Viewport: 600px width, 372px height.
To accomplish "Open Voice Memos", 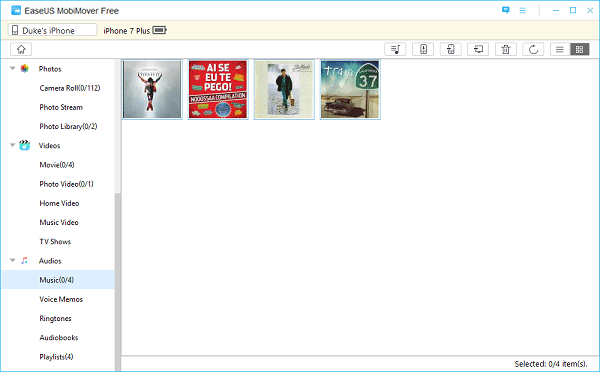I will pyautogui.click(x=61, y=299).
